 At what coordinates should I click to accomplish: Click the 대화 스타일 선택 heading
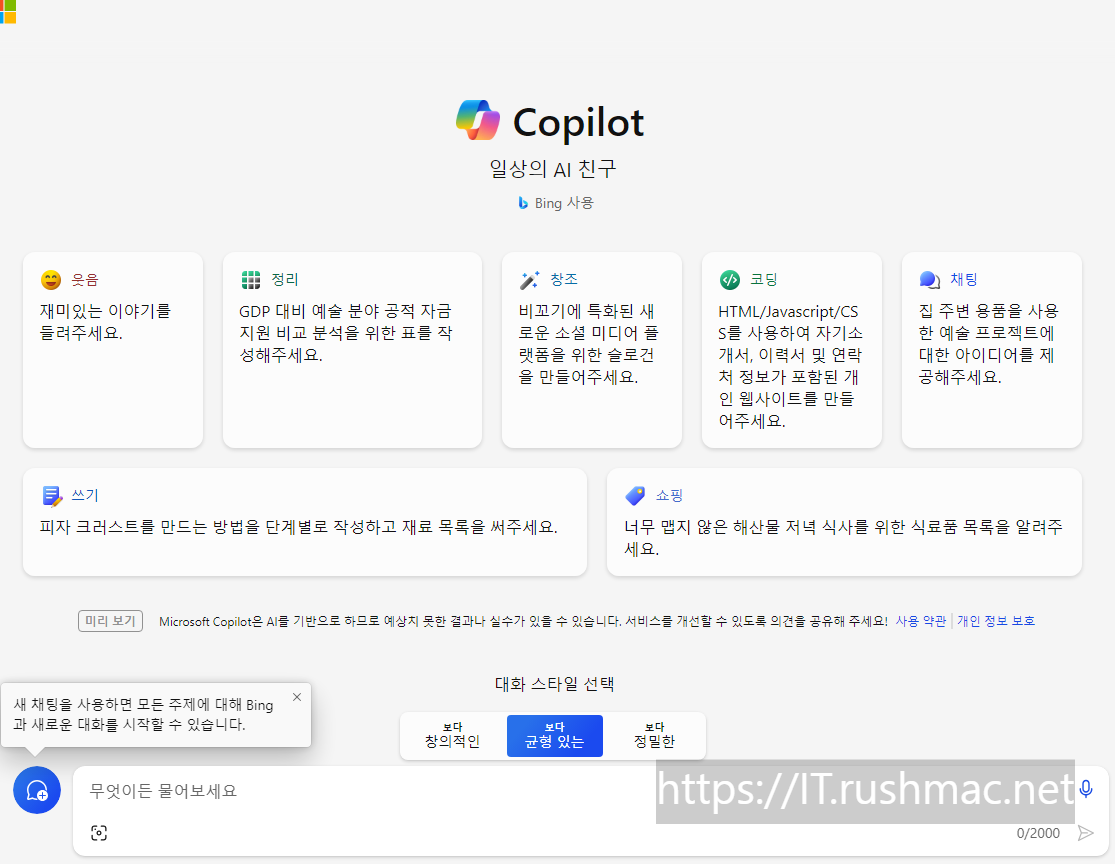tap(555, 684)
